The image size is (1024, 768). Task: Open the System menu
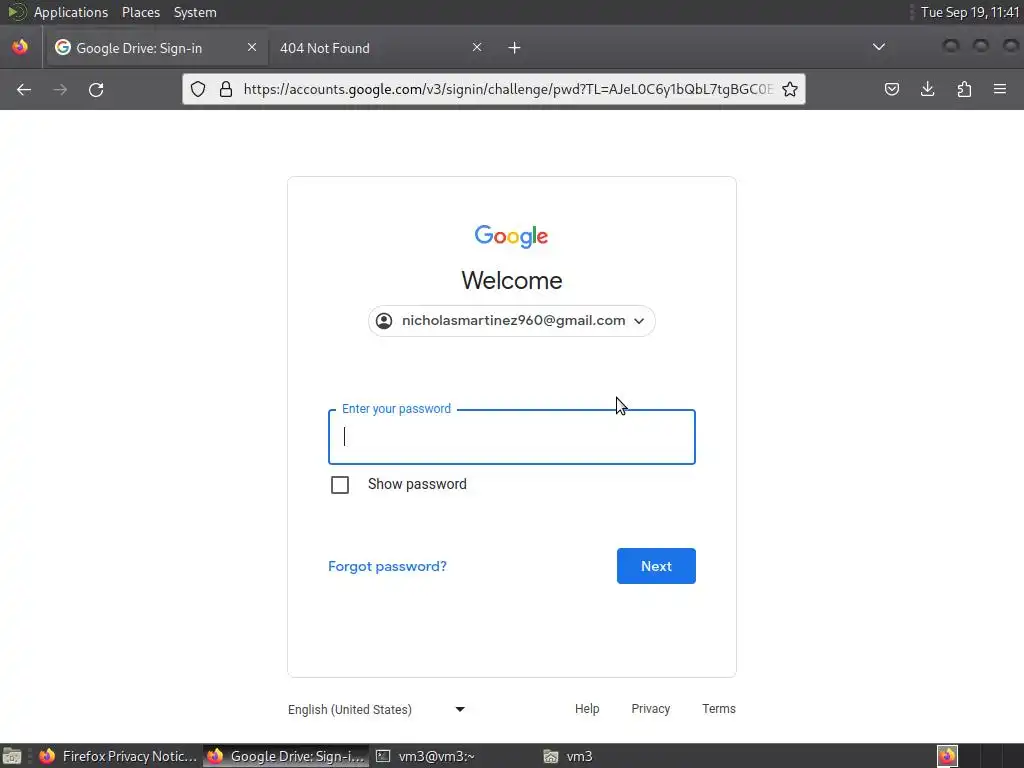click(x=195, y=12)
